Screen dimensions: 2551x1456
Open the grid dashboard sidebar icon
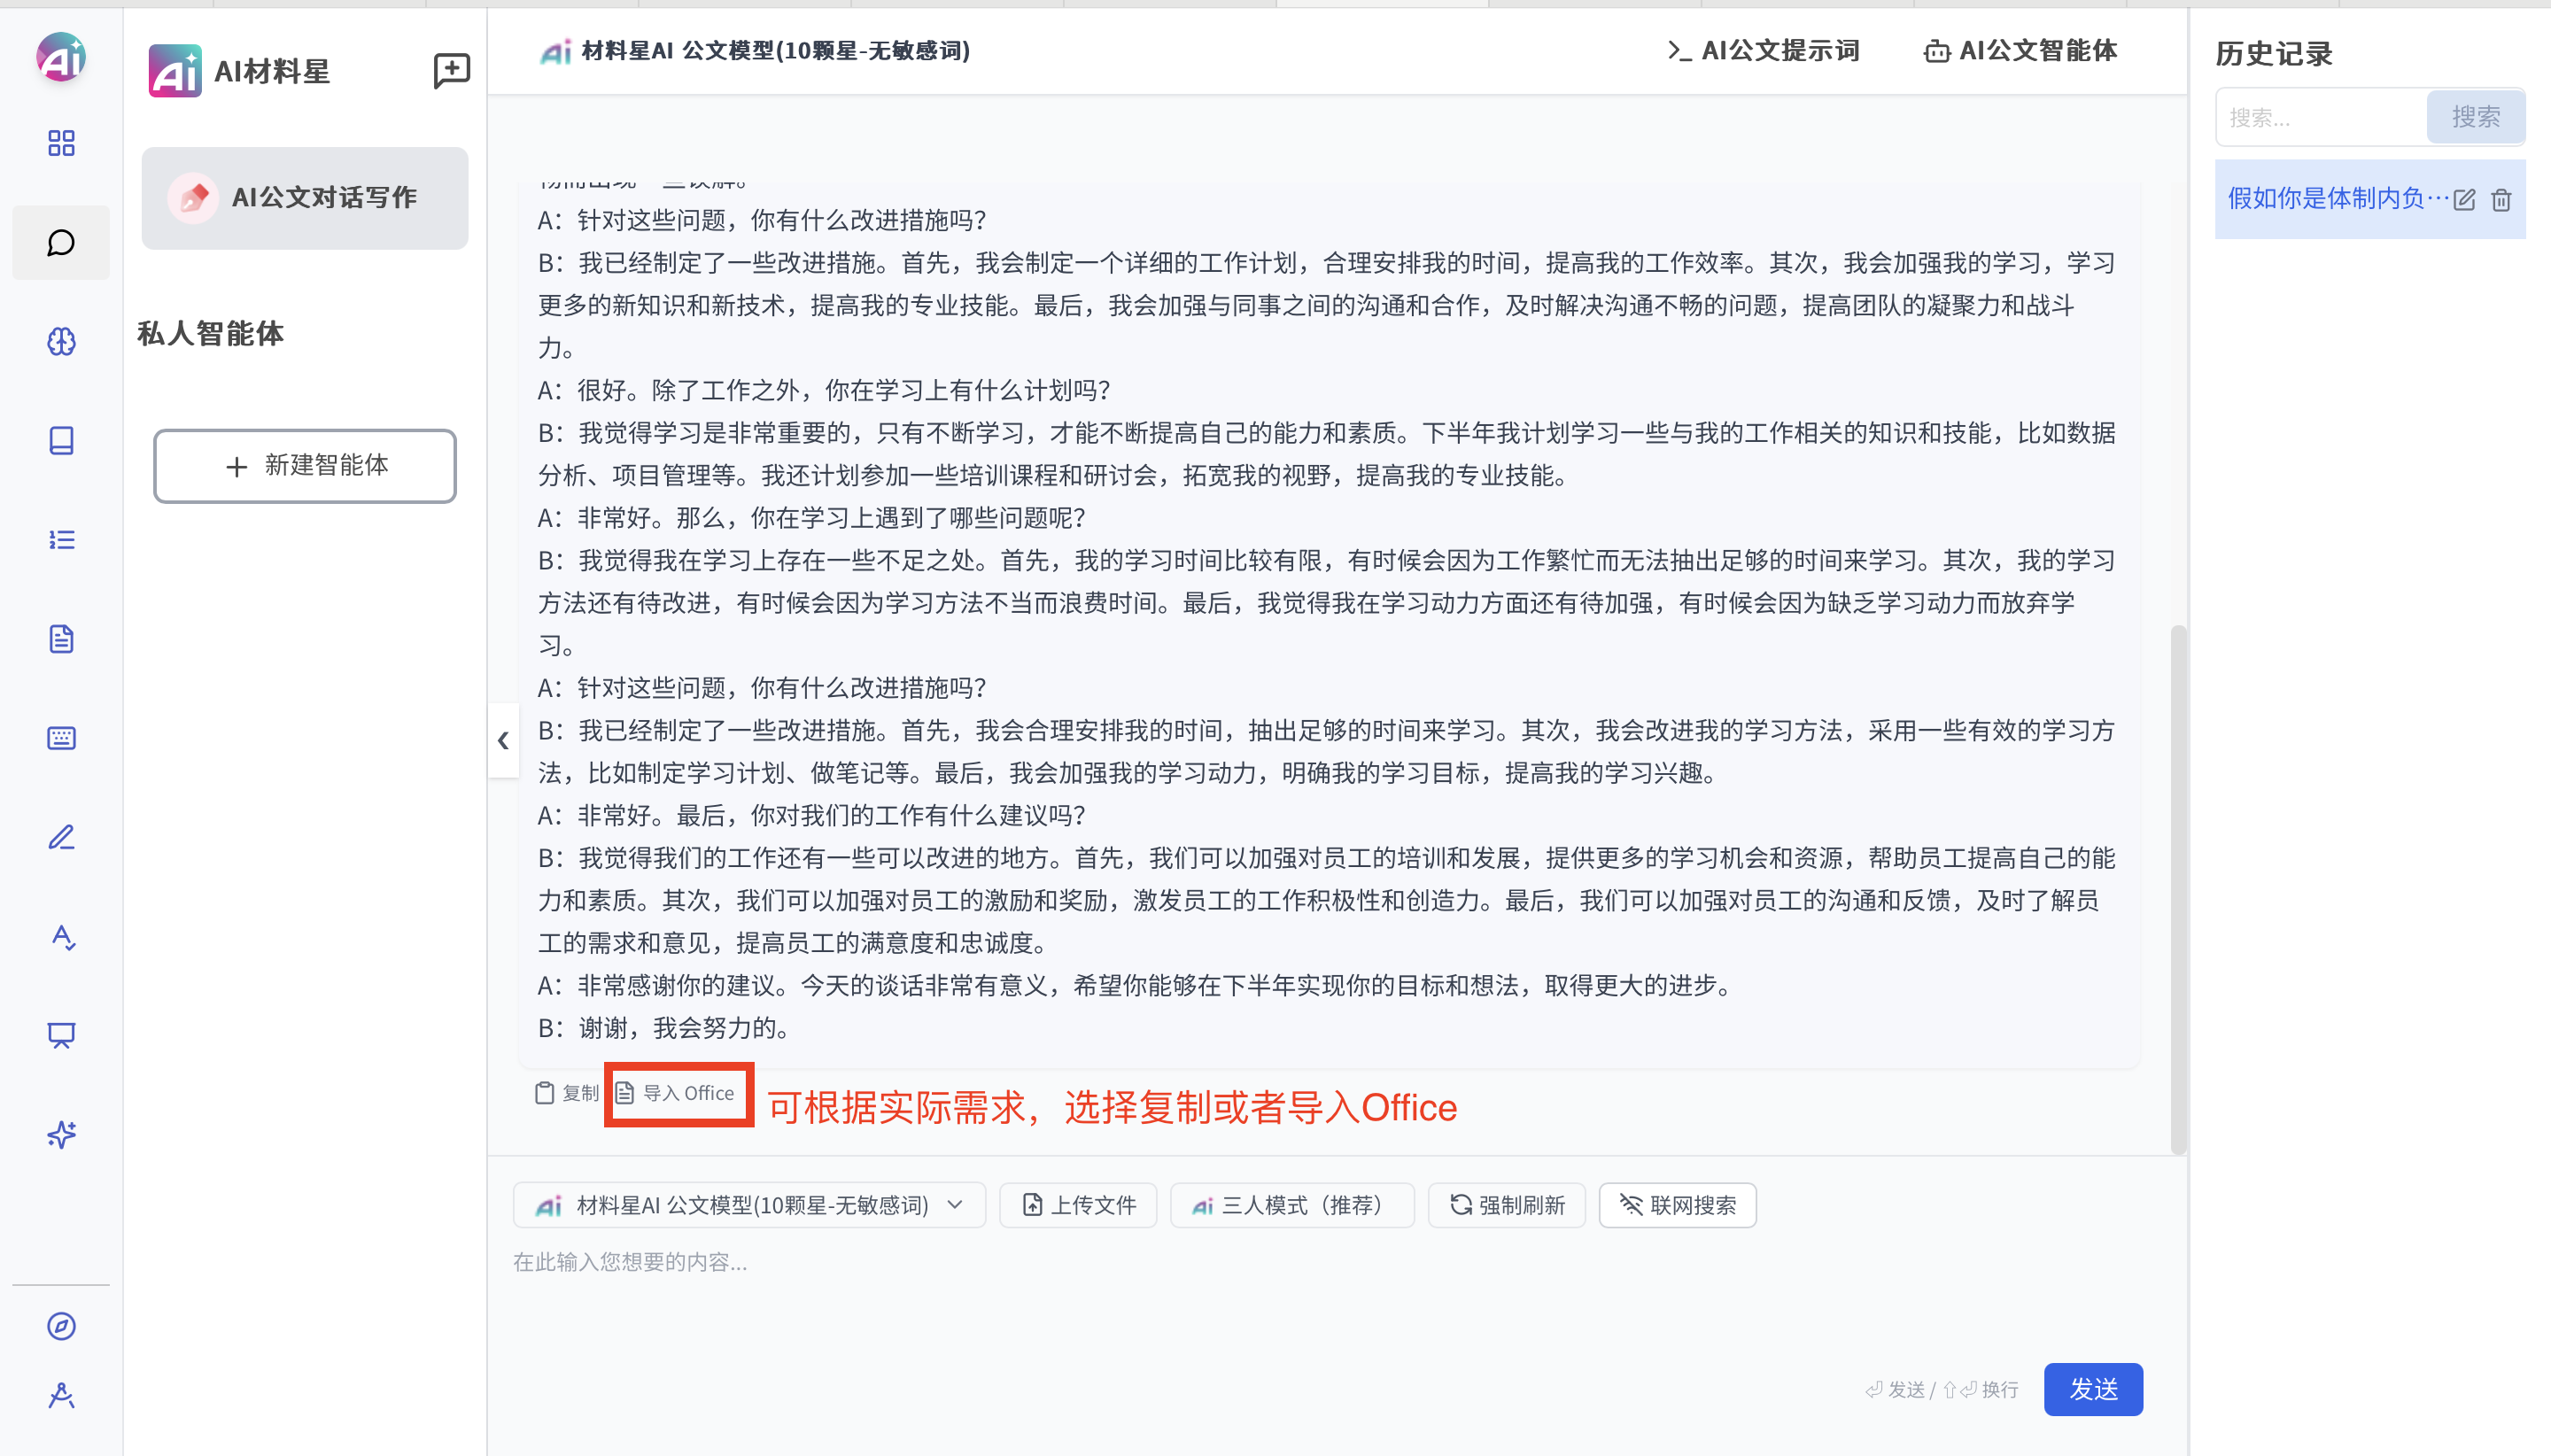[61, 143]
